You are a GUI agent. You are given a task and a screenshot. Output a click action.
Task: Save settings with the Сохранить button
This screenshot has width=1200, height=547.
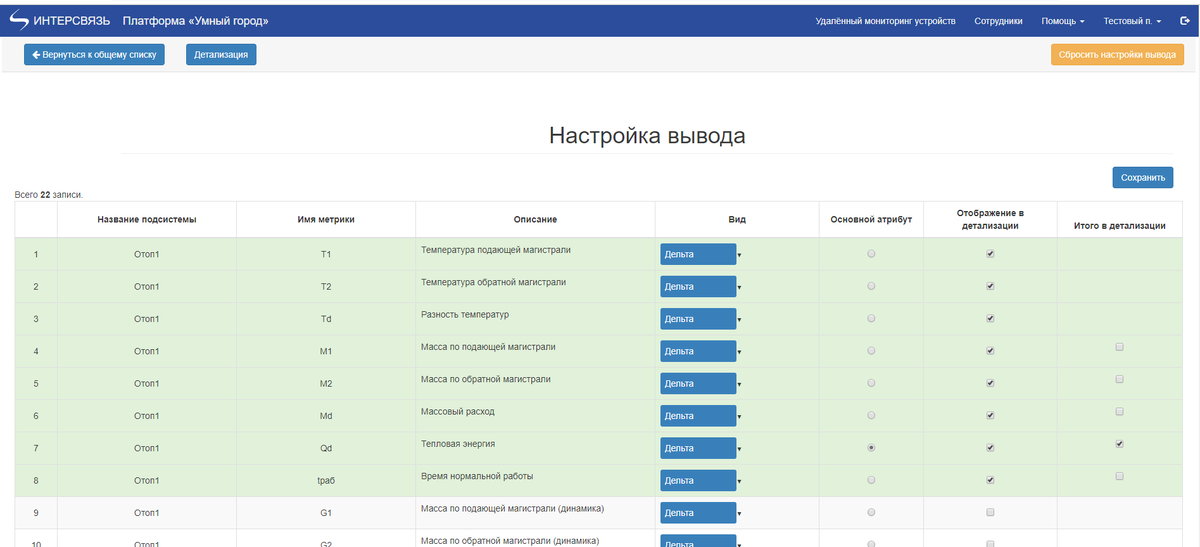tap(1143, 178)
